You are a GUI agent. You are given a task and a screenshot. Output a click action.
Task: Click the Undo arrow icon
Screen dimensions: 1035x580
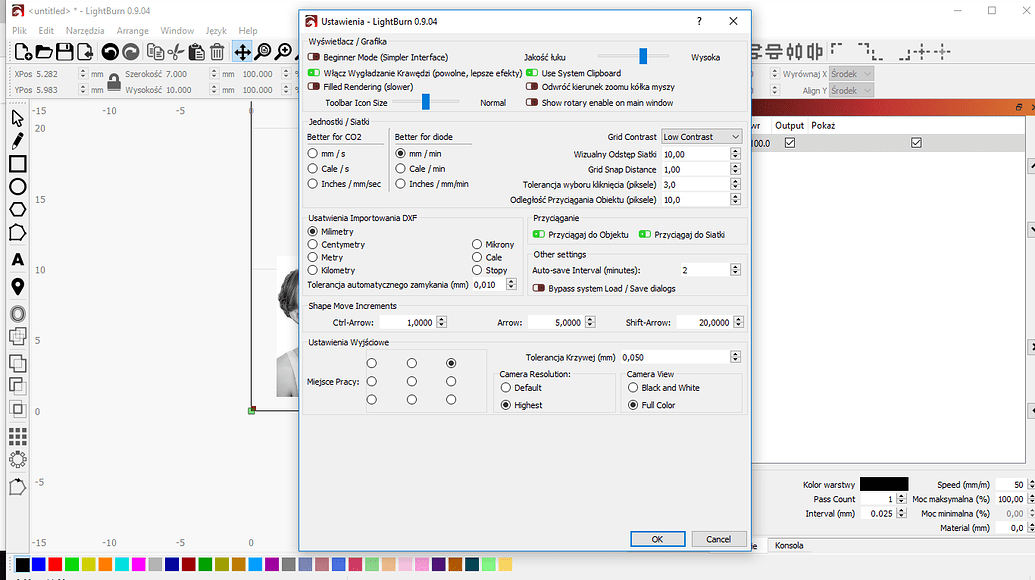110,51
